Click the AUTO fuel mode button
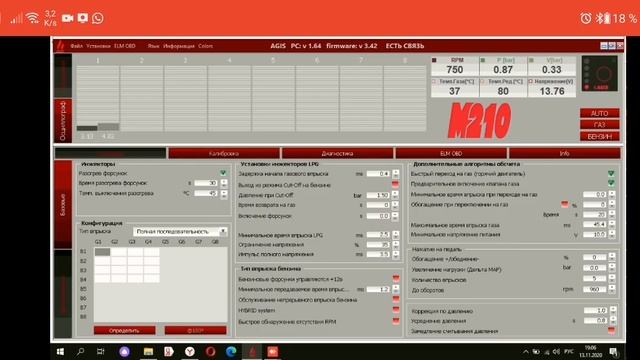Image resolution: width=640 pixels, height=360 pixels. click(600, 113)
